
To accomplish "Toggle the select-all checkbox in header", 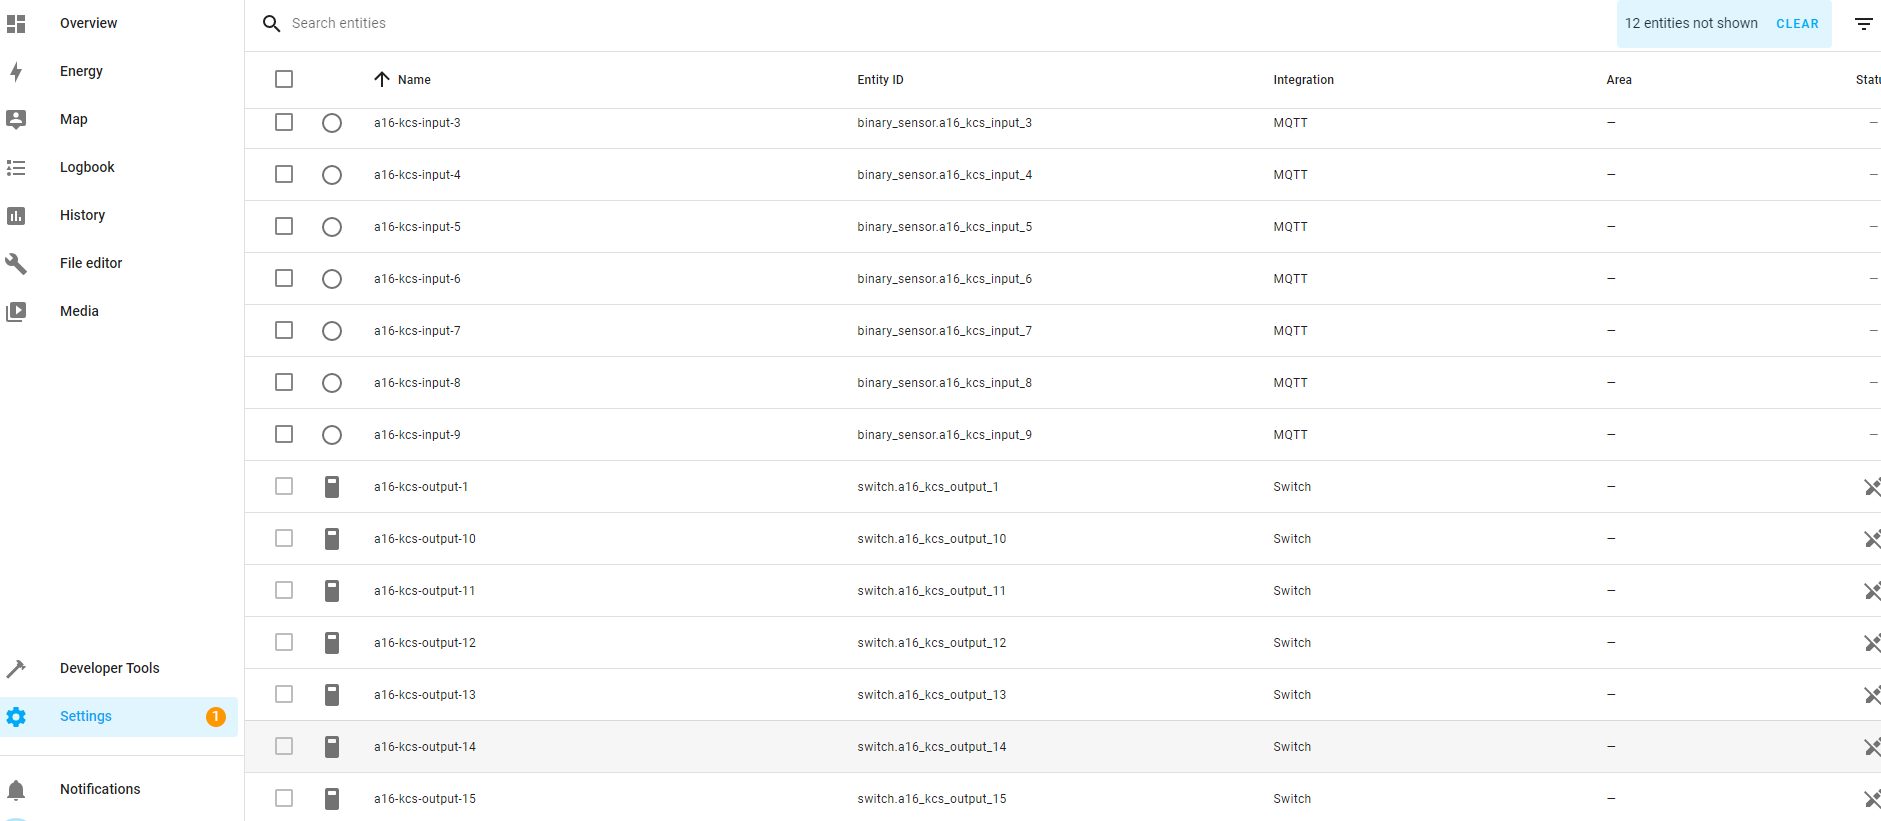I will (284, 79).
